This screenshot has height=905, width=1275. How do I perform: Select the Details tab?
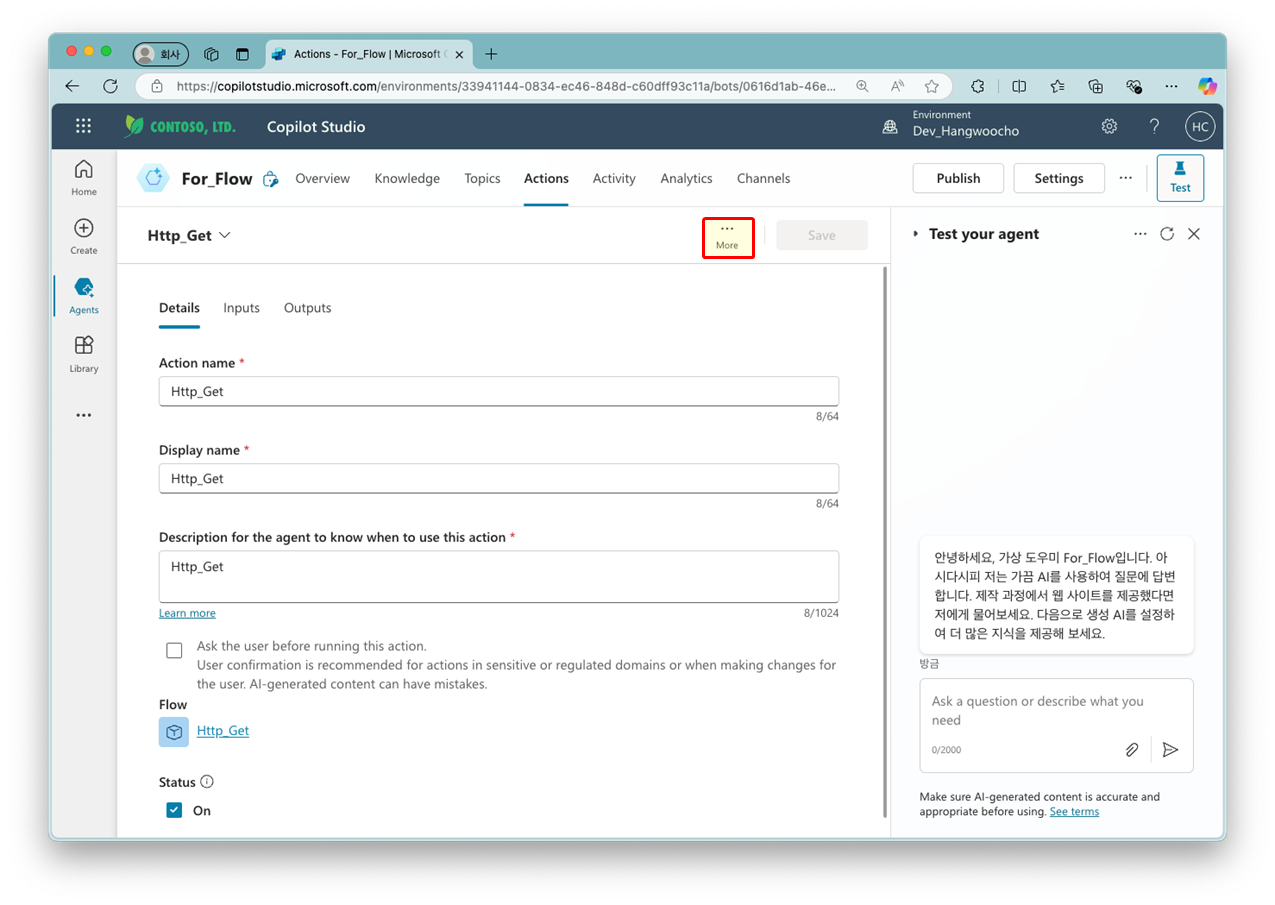(x=179, y=308)
